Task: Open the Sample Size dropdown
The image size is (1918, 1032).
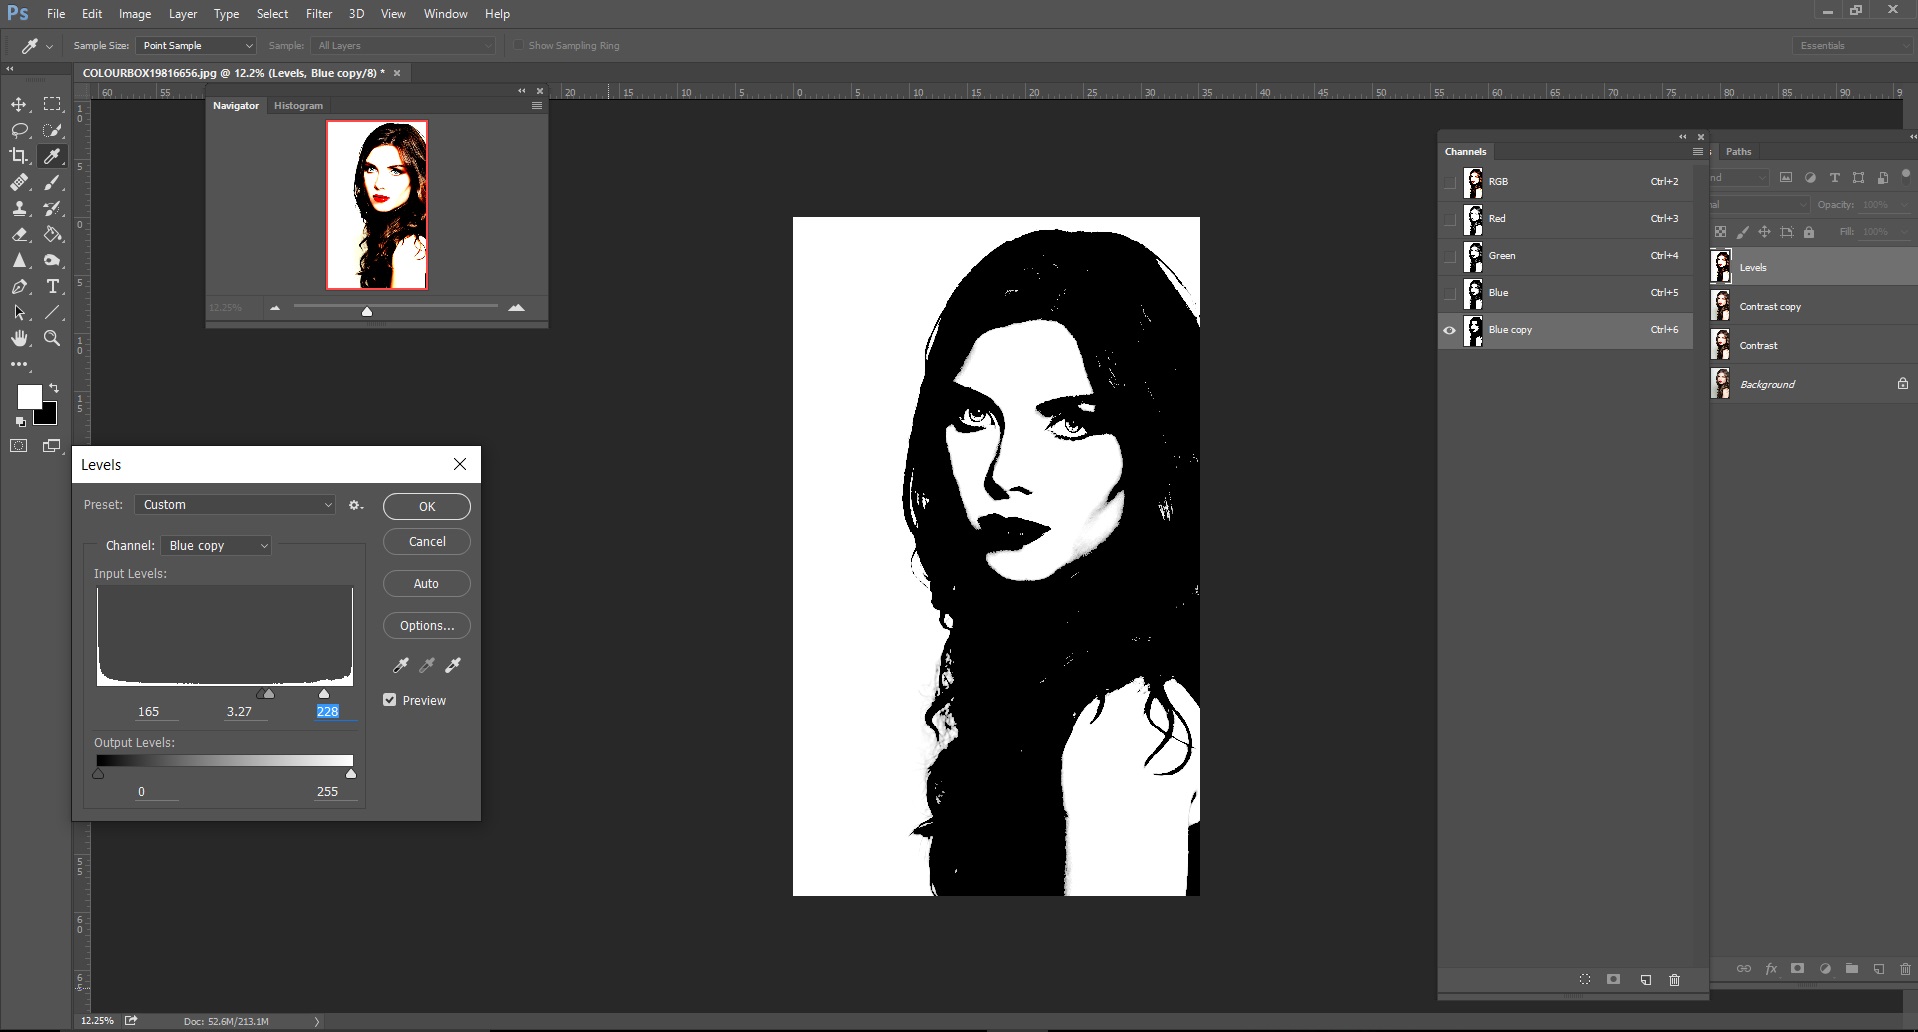Action: coord(196,46)
